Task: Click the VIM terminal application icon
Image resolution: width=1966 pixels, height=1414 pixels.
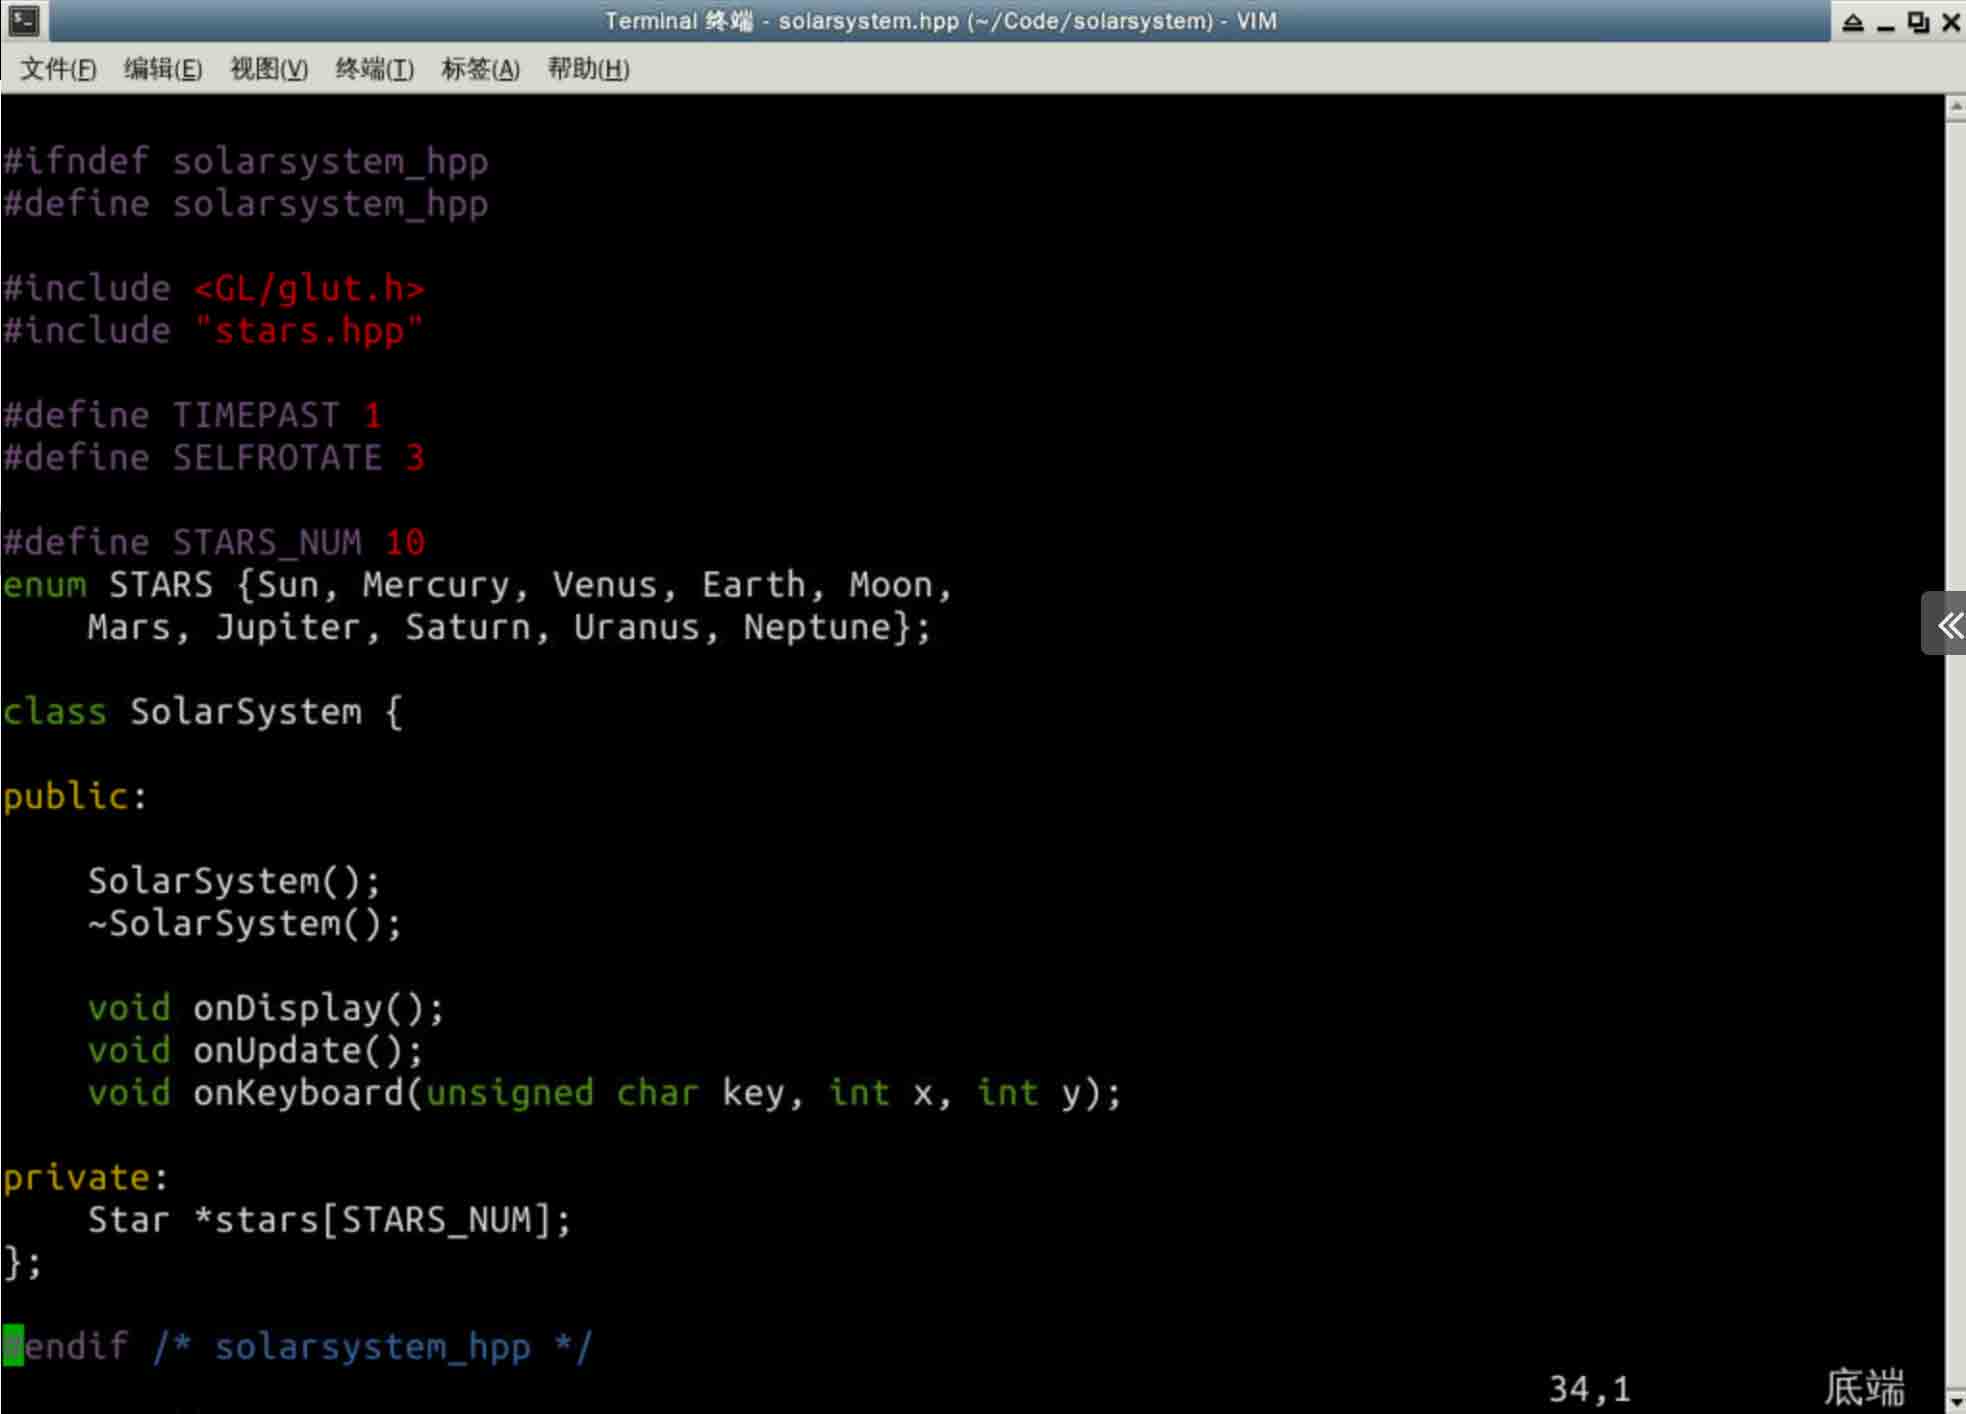Action: 23,20
